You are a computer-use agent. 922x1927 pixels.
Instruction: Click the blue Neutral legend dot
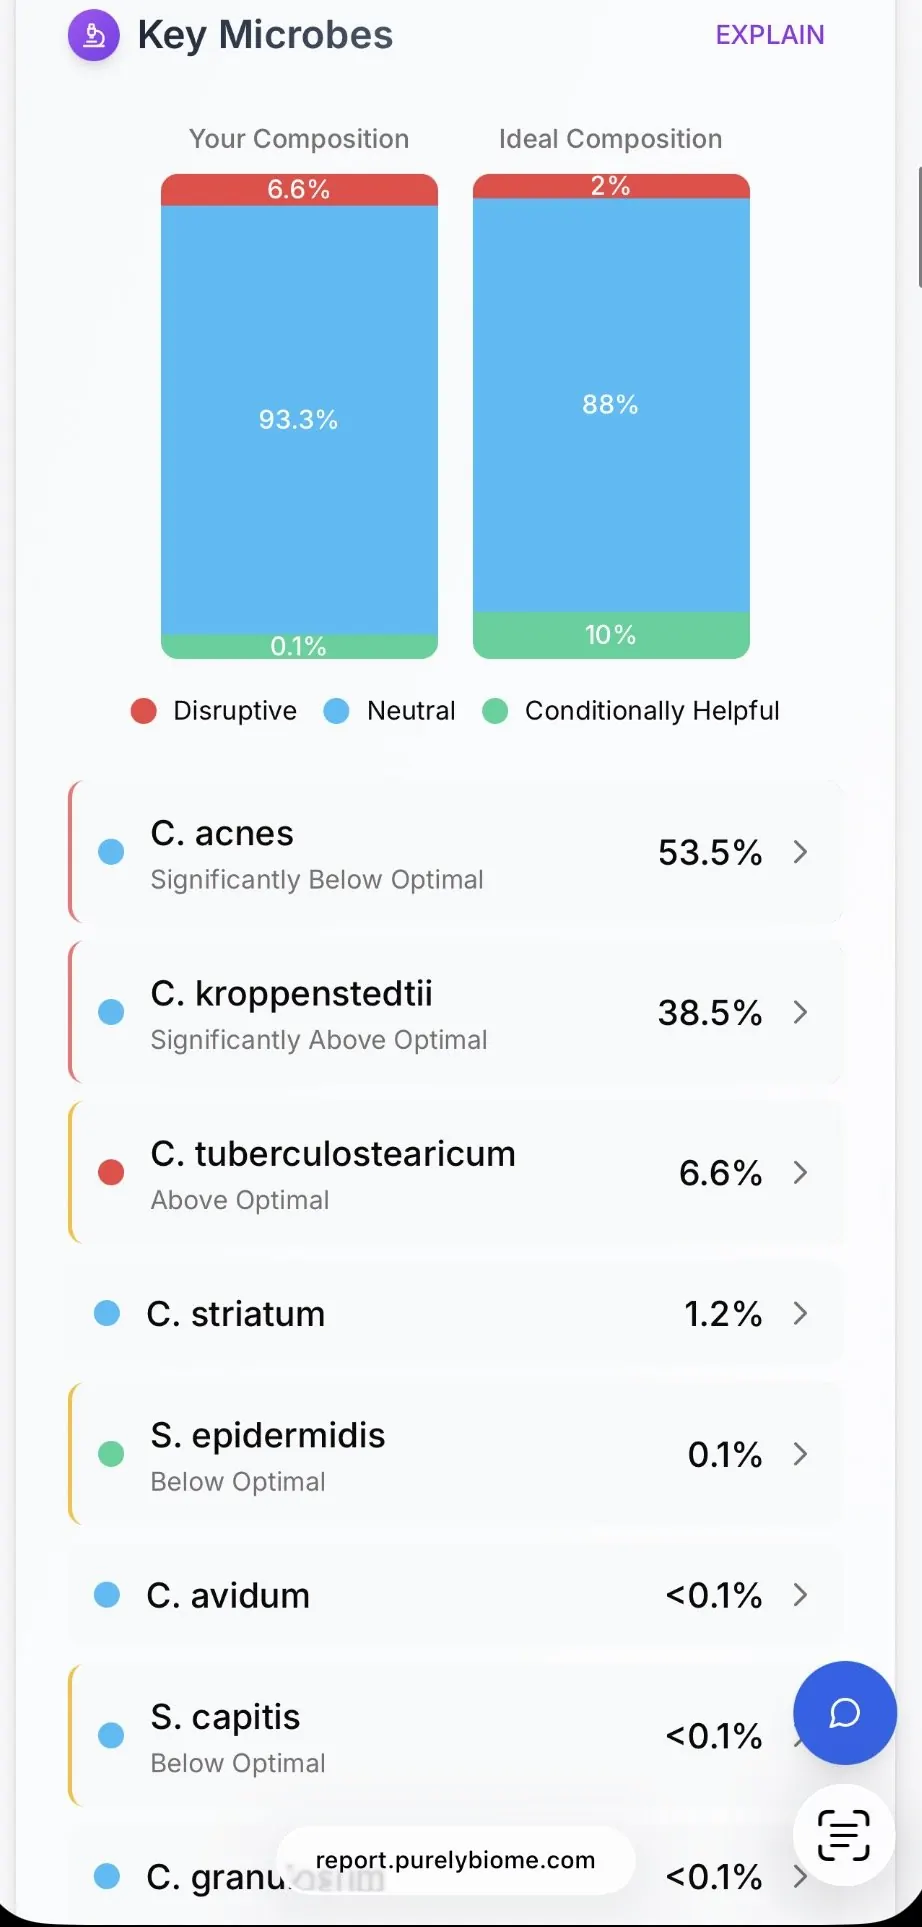coord(337,711)
